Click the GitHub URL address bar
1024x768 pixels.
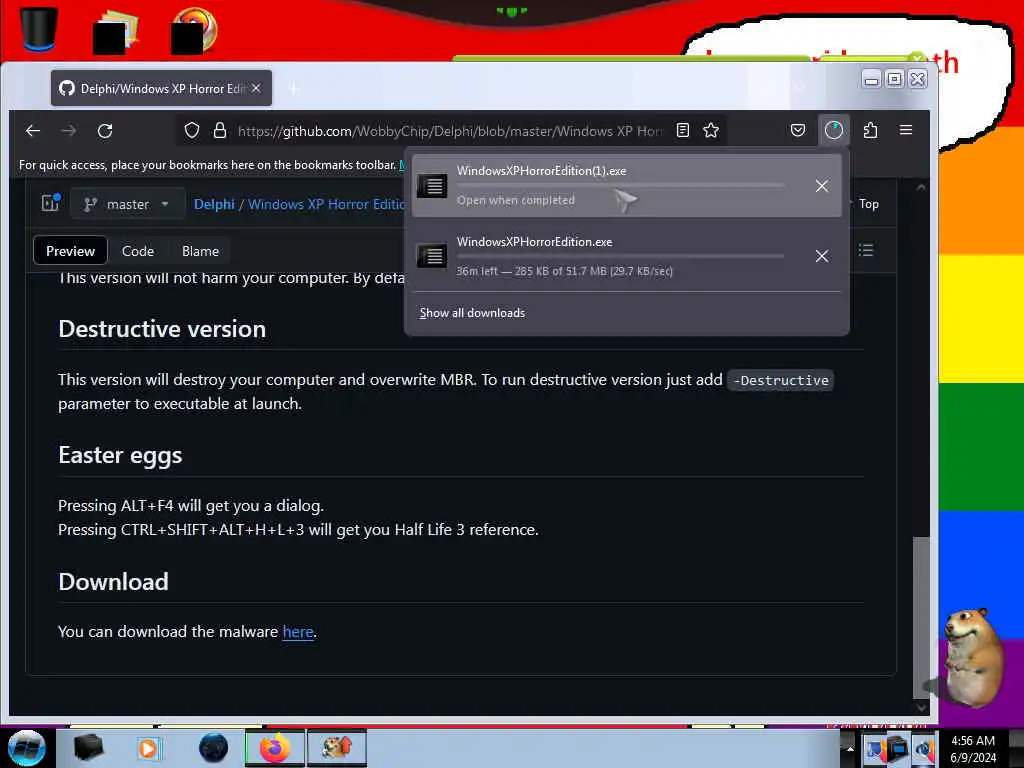[449, 131]
